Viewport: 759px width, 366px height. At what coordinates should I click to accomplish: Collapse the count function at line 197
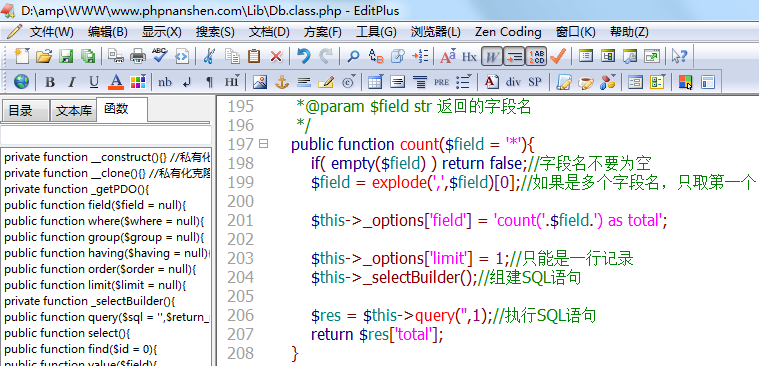point(264,144)
